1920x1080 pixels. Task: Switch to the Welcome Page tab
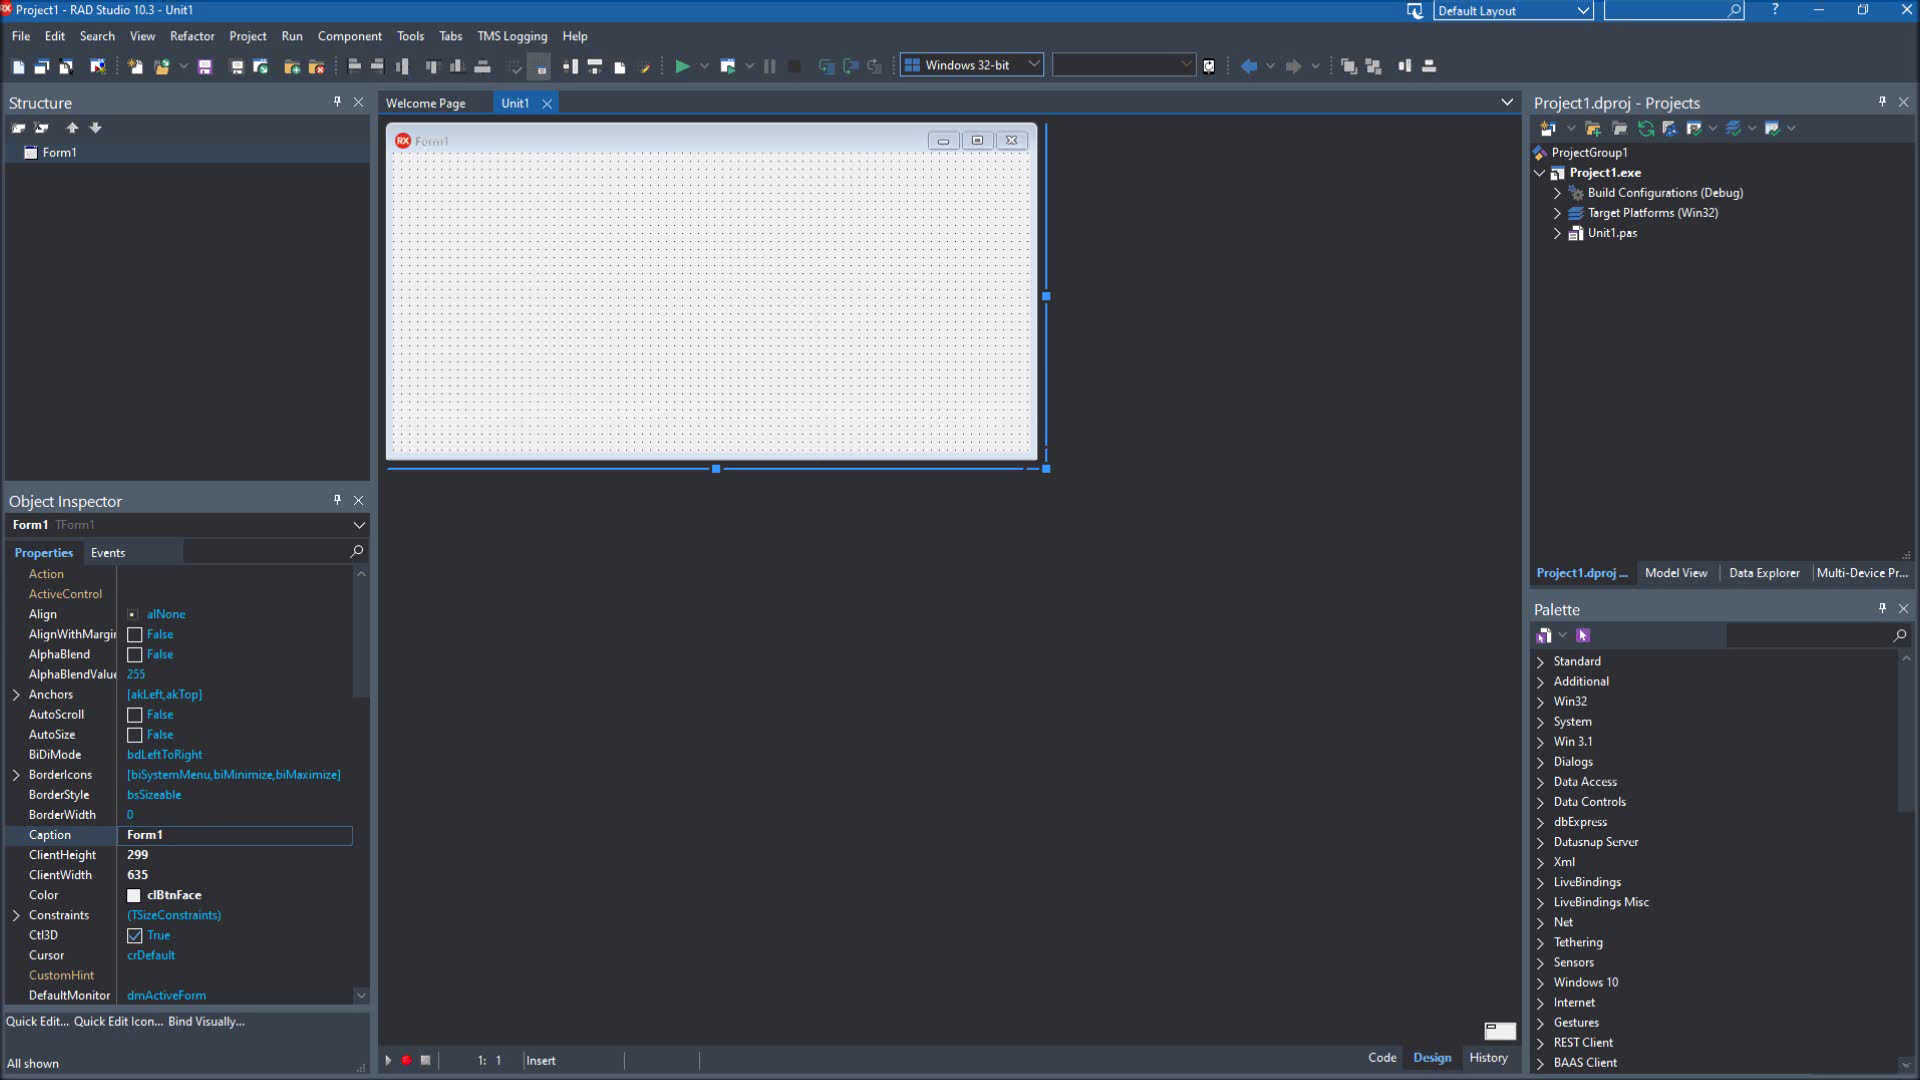pyautogui.click(x=425, y=103)
